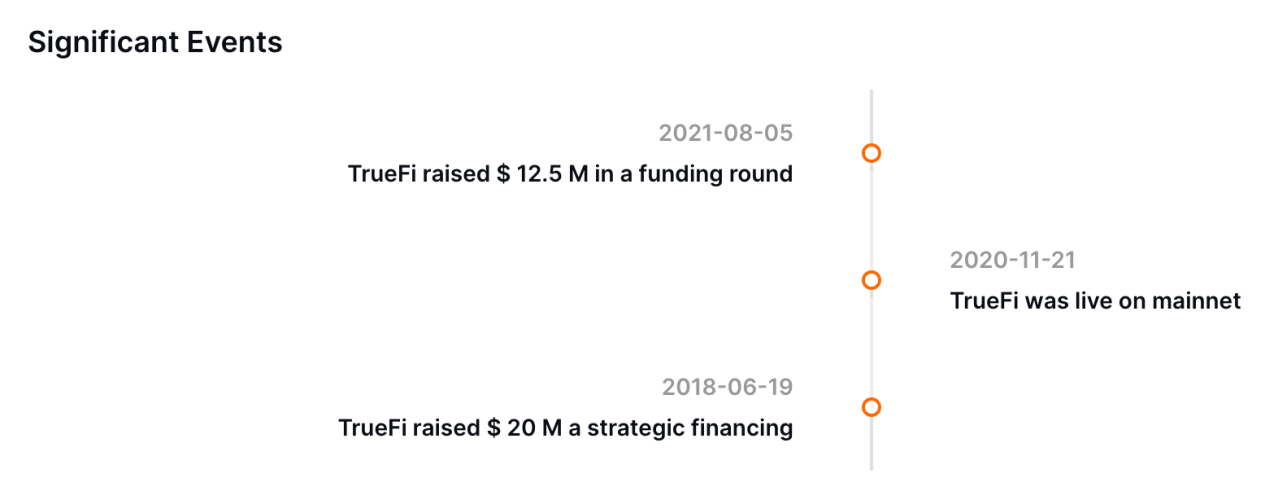Click the 2018-06-19 date label

point(727,387)
